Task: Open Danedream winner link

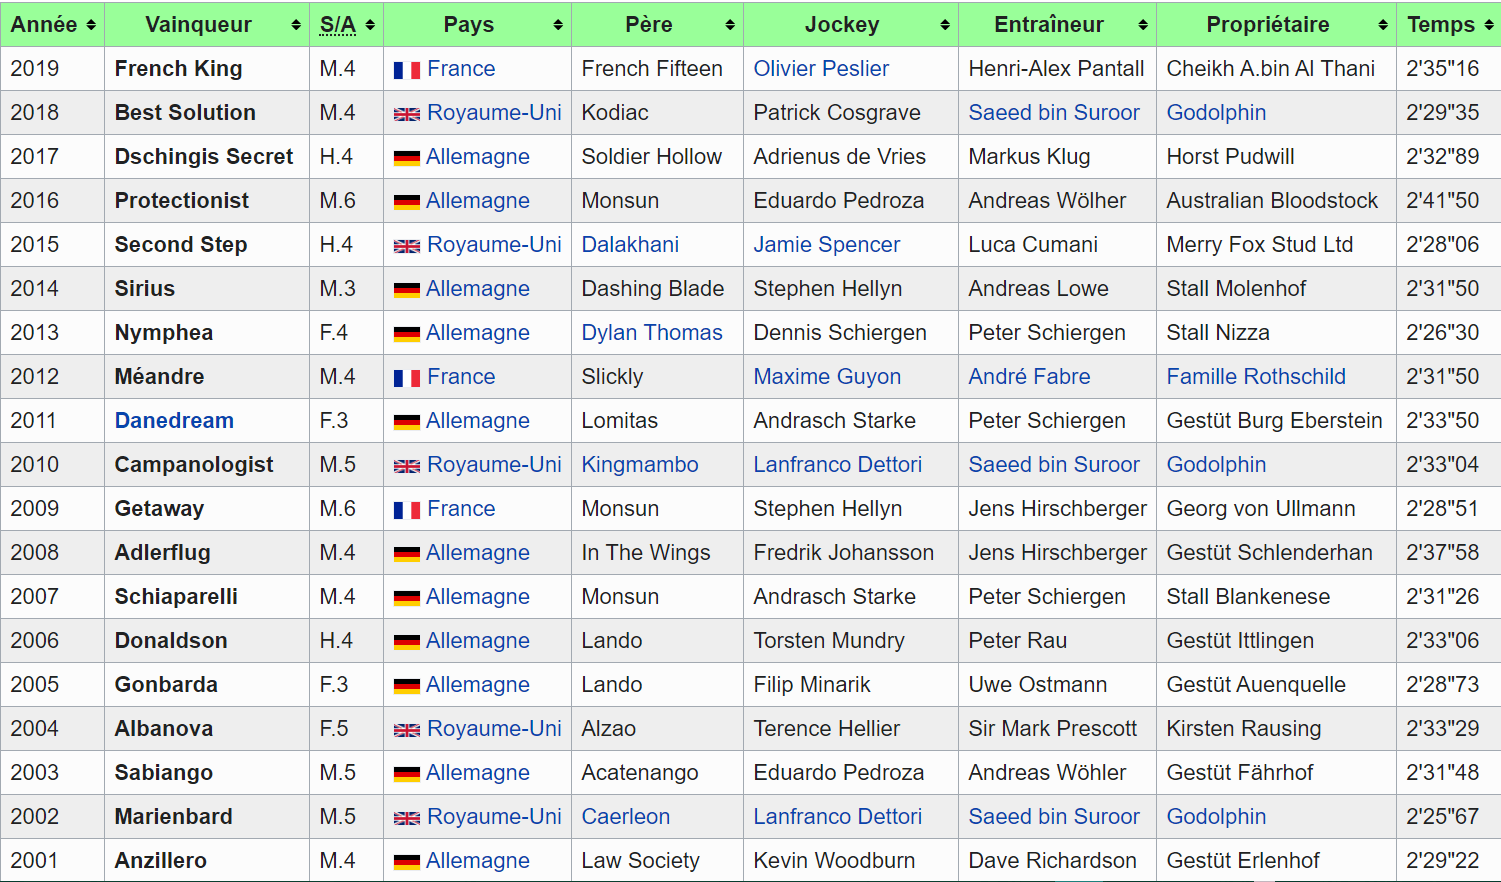Action: tap(174, 421)
